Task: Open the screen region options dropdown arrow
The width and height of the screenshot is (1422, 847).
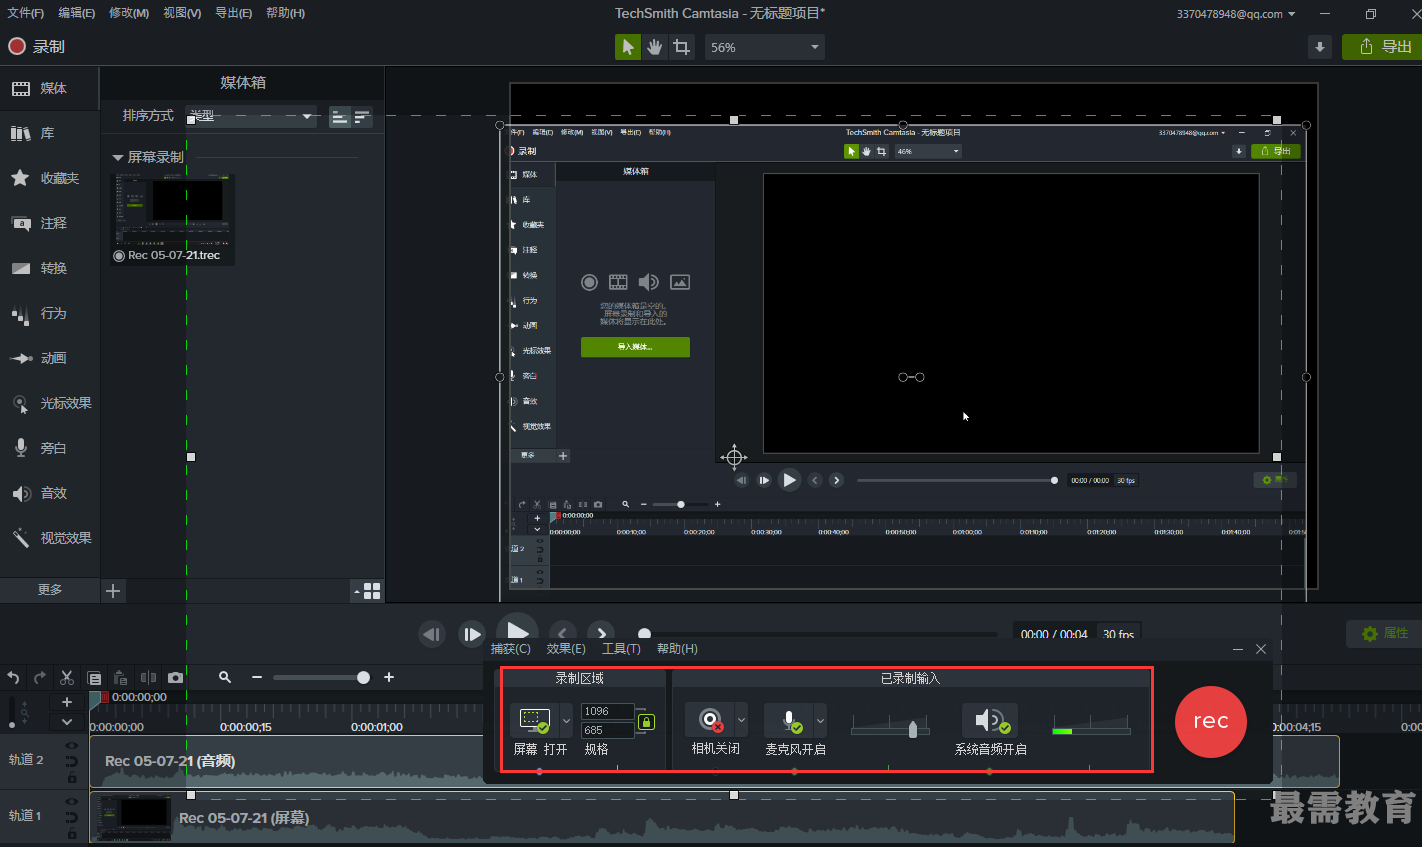Action: [566, 720]
